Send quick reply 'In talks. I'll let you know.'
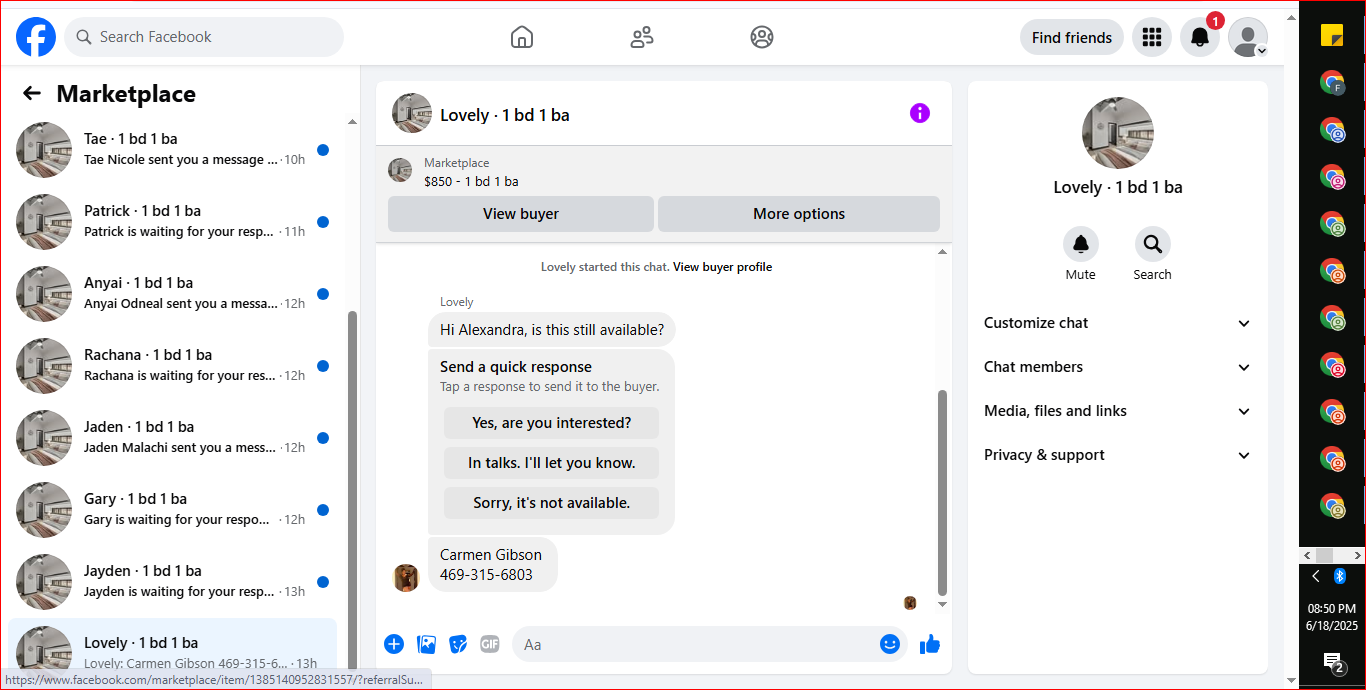The image size is (1366, 690). 552,463
